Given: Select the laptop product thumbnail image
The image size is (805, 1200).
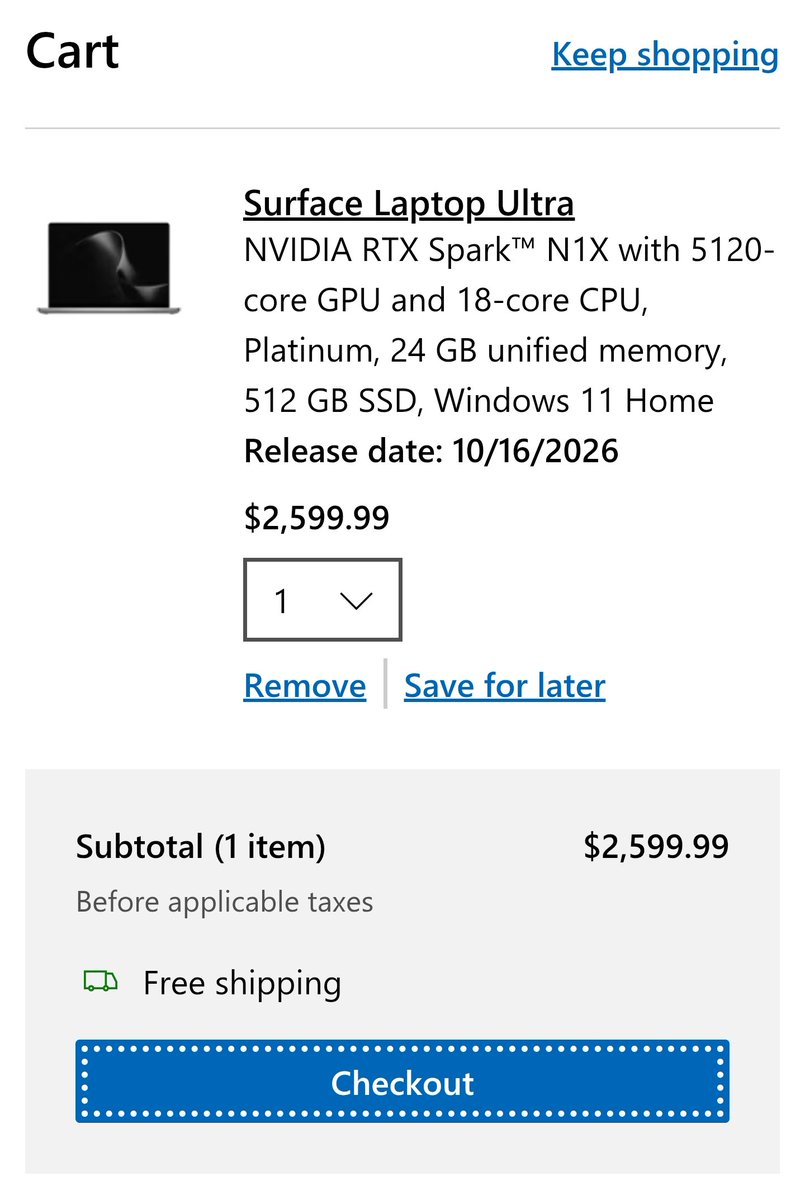Looking at the screenshot, I should (x=109, y=268).
